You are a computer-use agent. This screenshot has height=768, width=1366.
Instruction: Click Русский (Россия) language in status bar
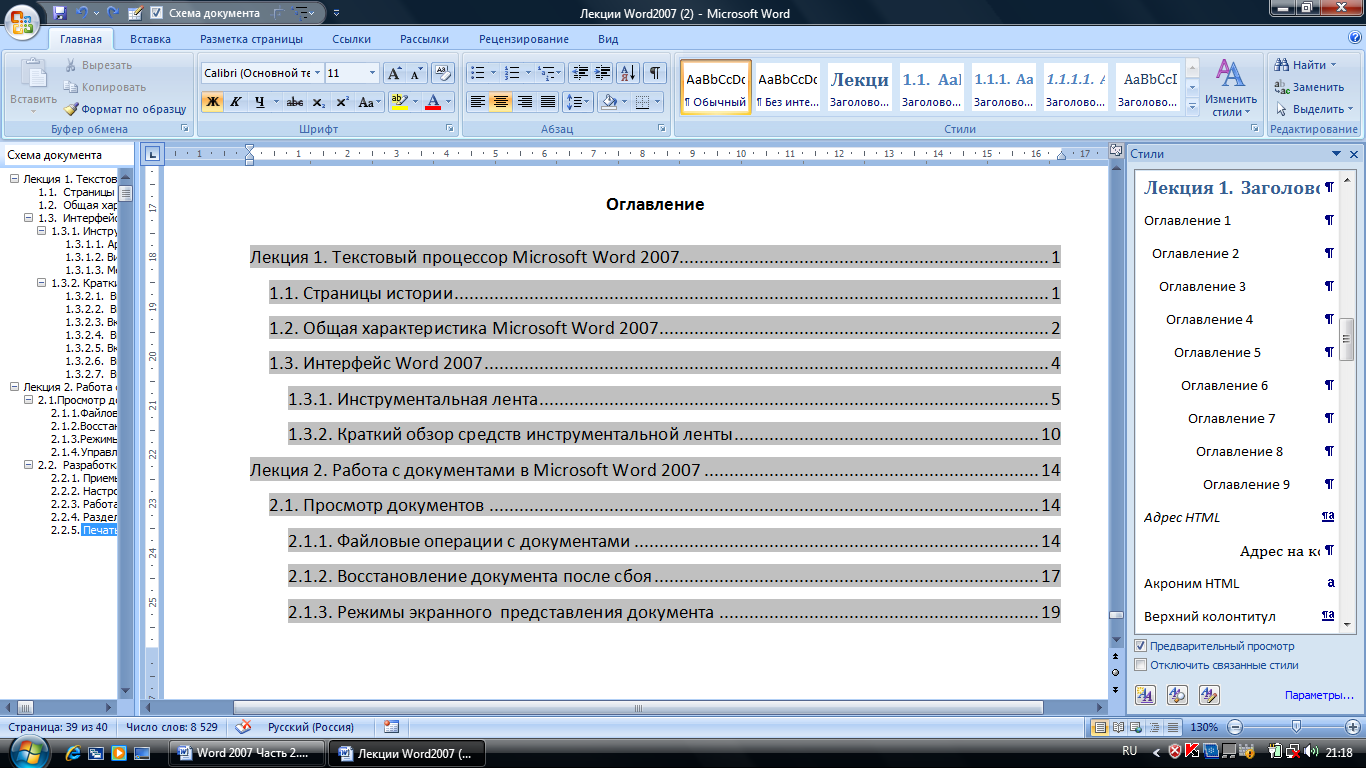tap(312, 727)
